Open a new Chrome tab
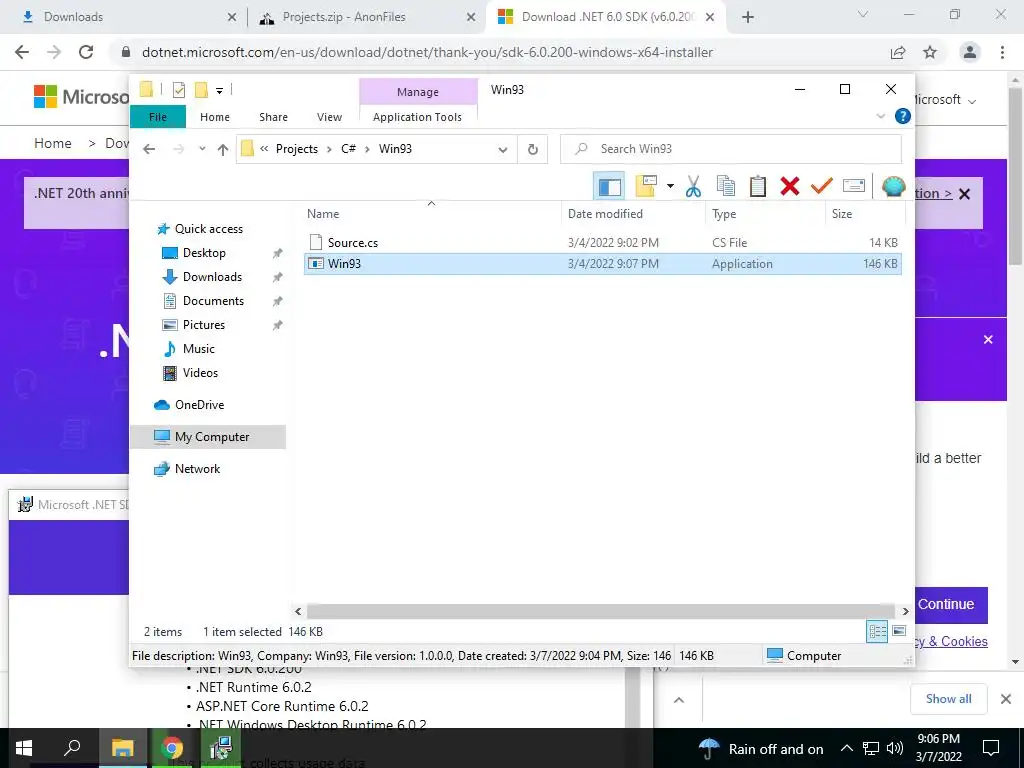1024x768 pixels. 748,17
